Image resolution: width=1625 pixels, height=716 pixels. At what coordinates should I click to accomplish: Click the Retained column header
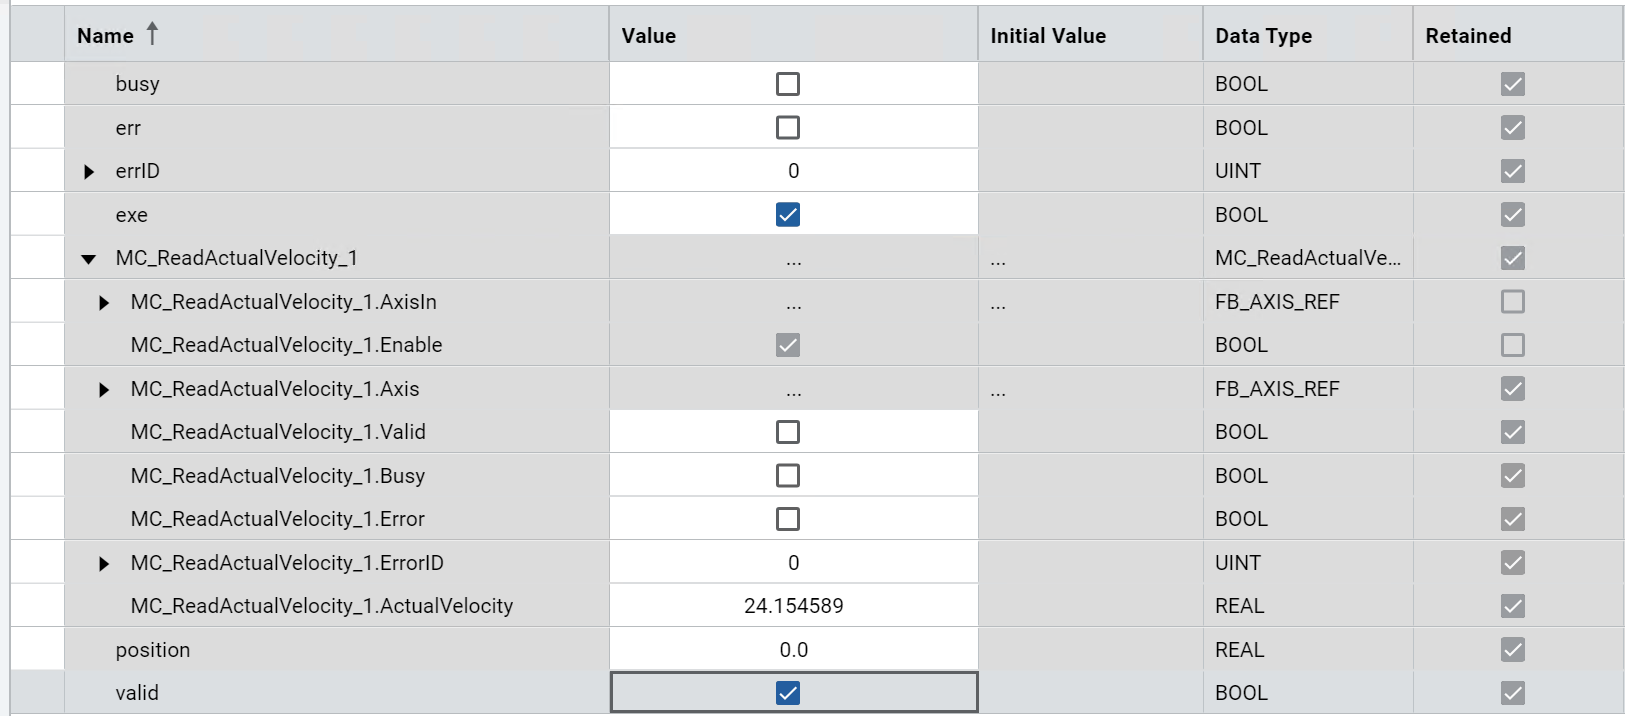[1467, 36]
